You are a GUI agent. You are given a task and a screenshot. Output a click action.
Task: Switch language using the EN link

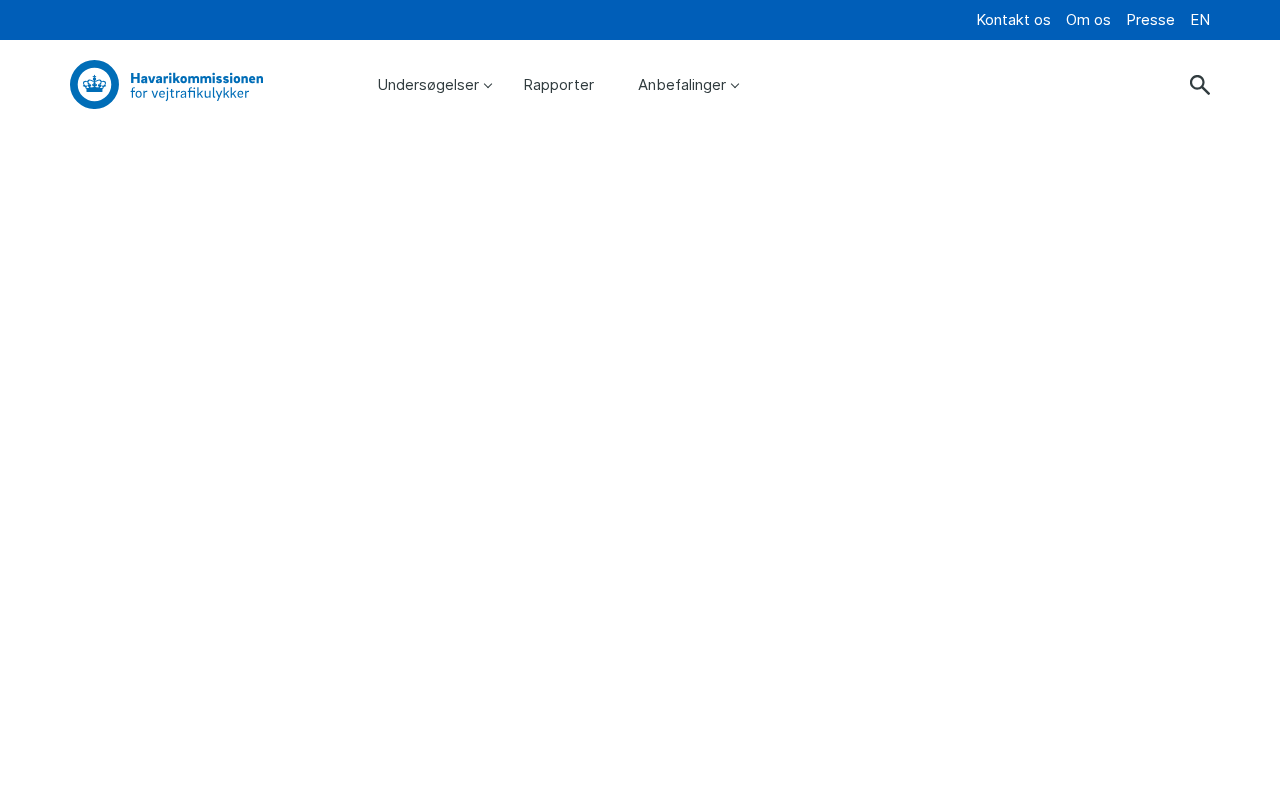coord(1200,20)
